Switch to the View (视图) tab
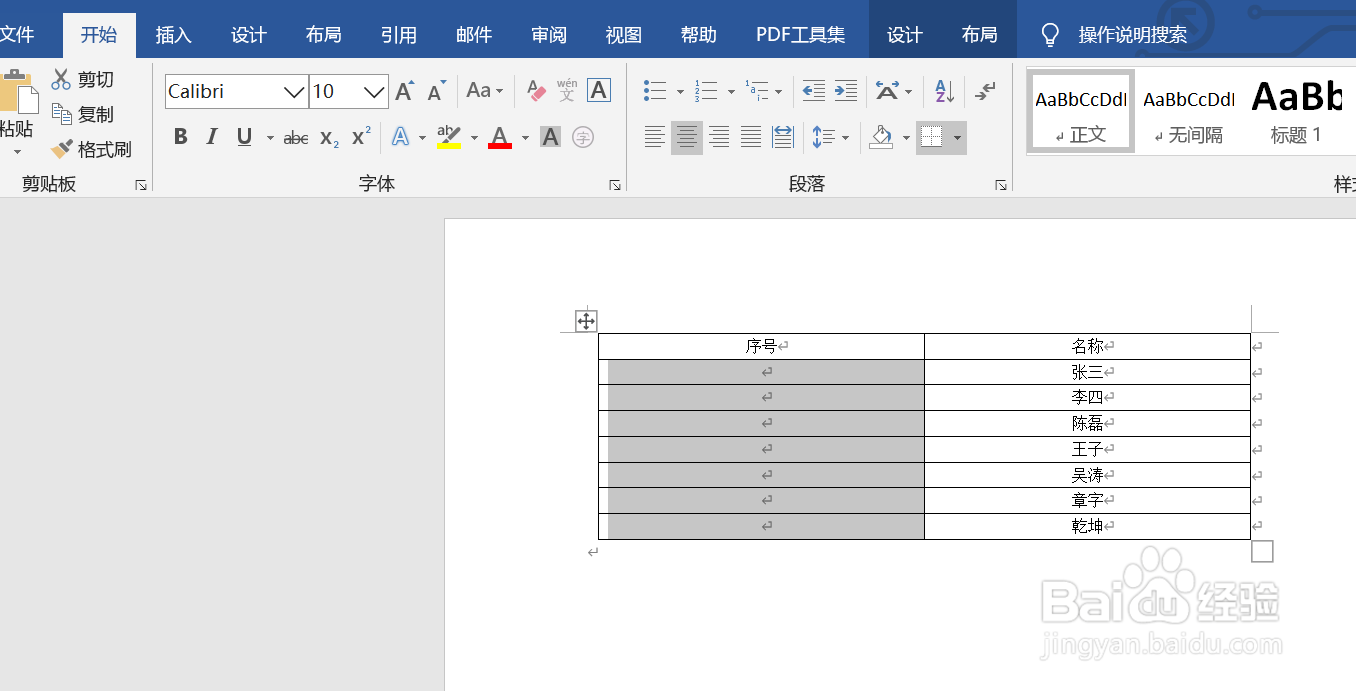 coord(623,35)
